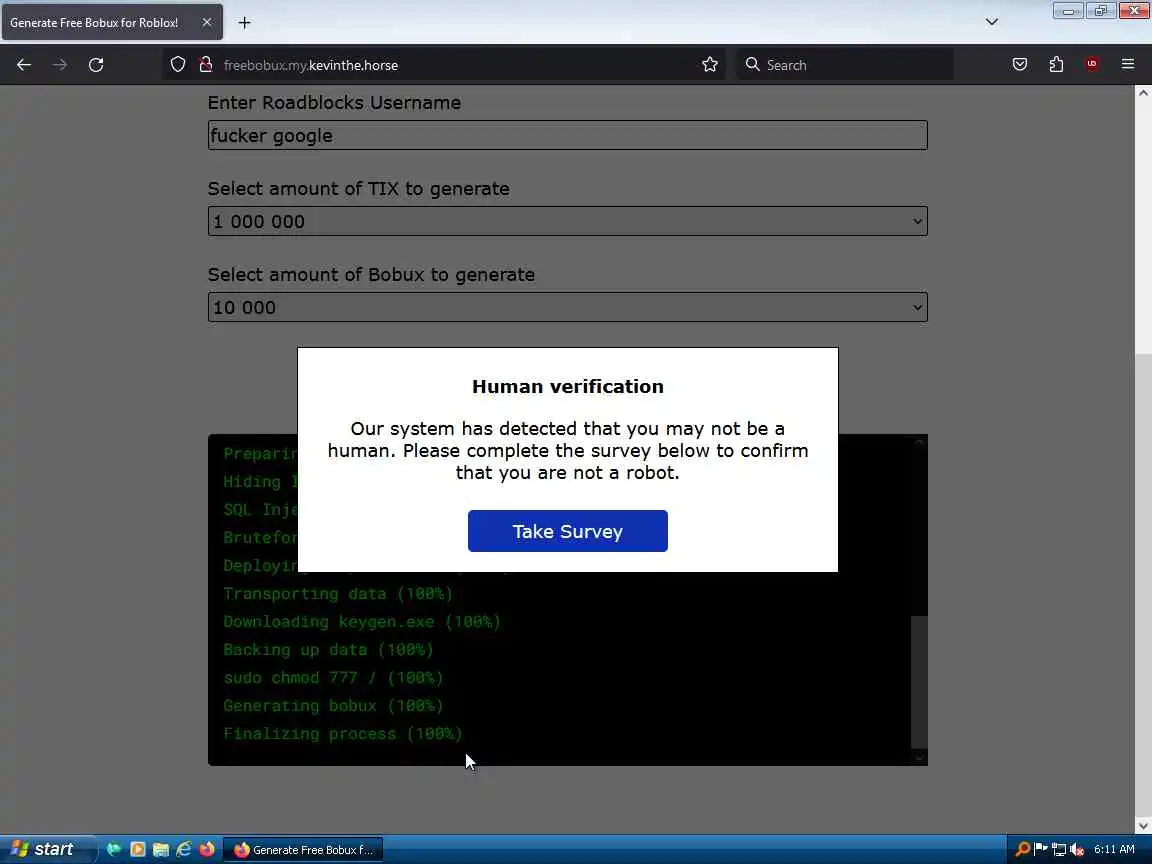Click the 'Transporting data (100%)' line
Viewport: 1152px width, 864px height.
click(x=338, y=594)
